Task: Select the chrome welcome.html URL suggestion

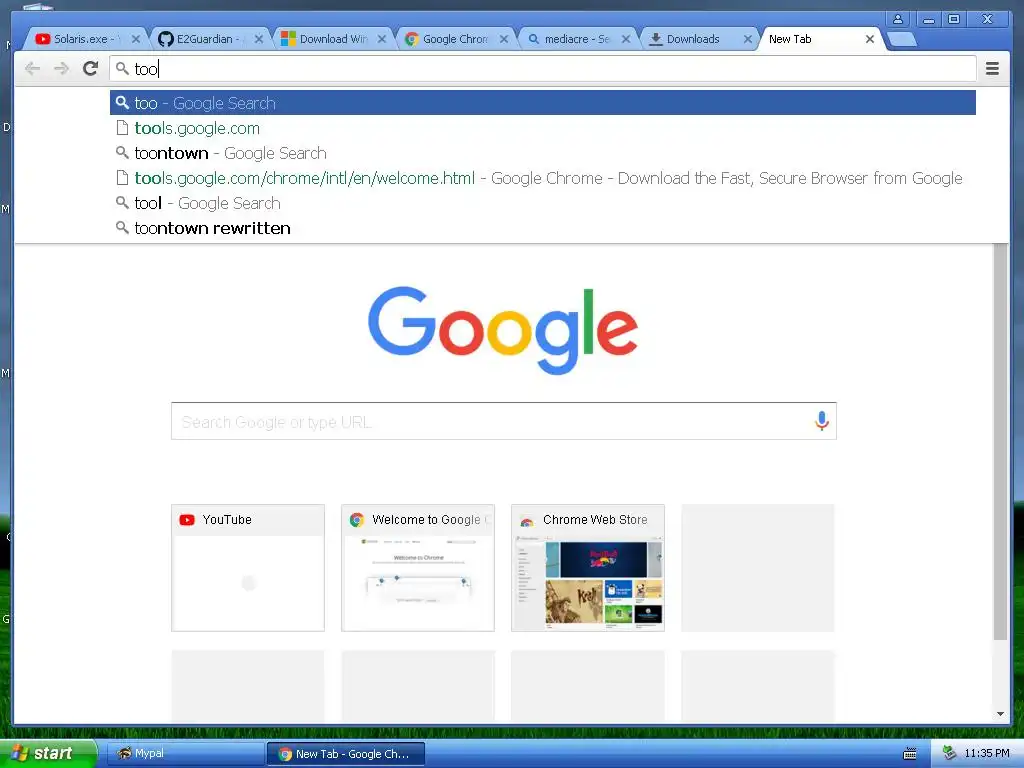Action: 543,178
